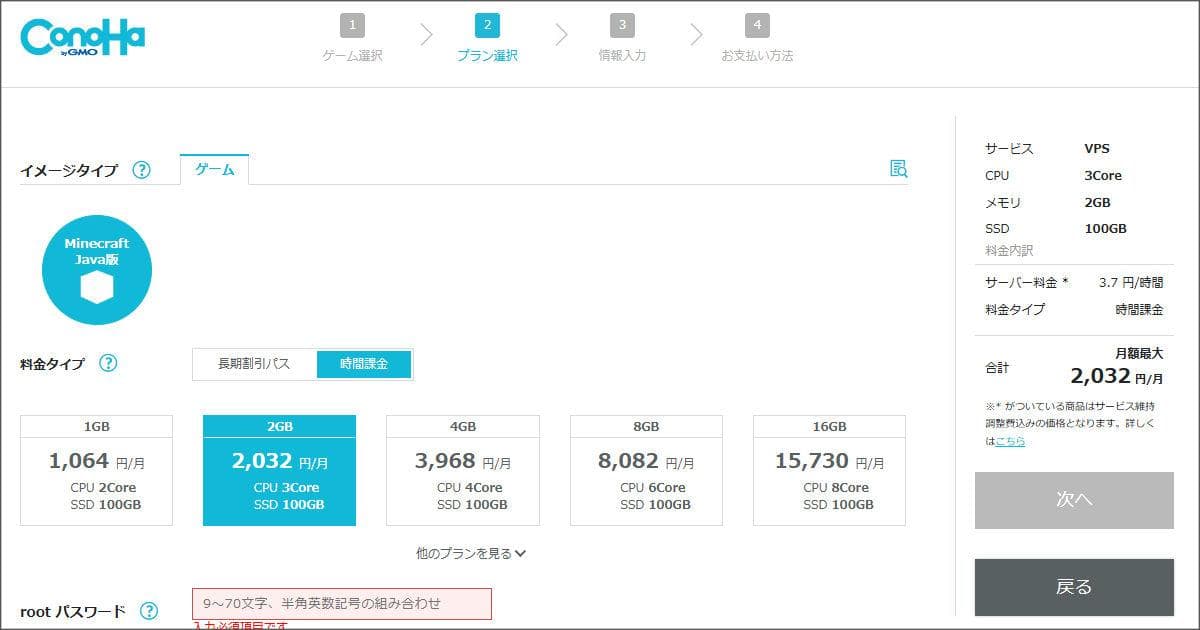Open the help icon beside root パスワード

tap(149, 611)
